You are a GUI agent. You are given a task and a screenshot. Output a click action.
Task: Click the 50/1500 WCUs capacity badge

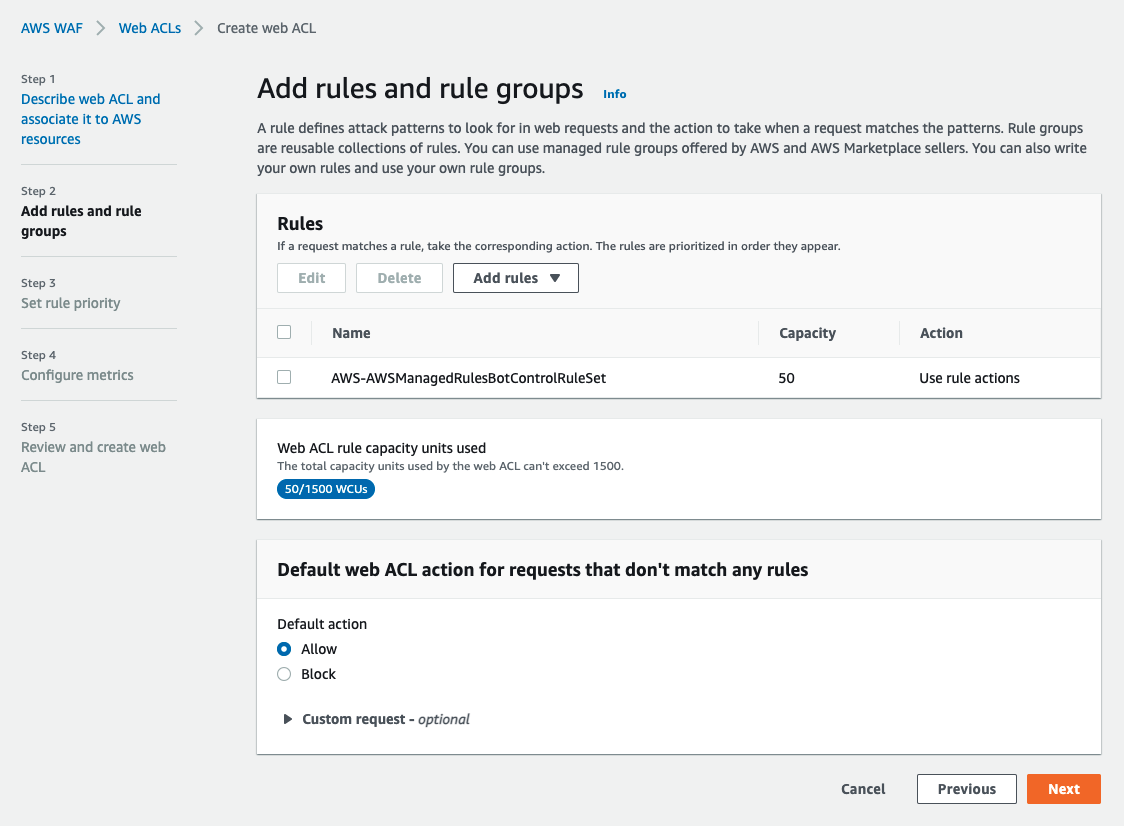coord(325,489)
